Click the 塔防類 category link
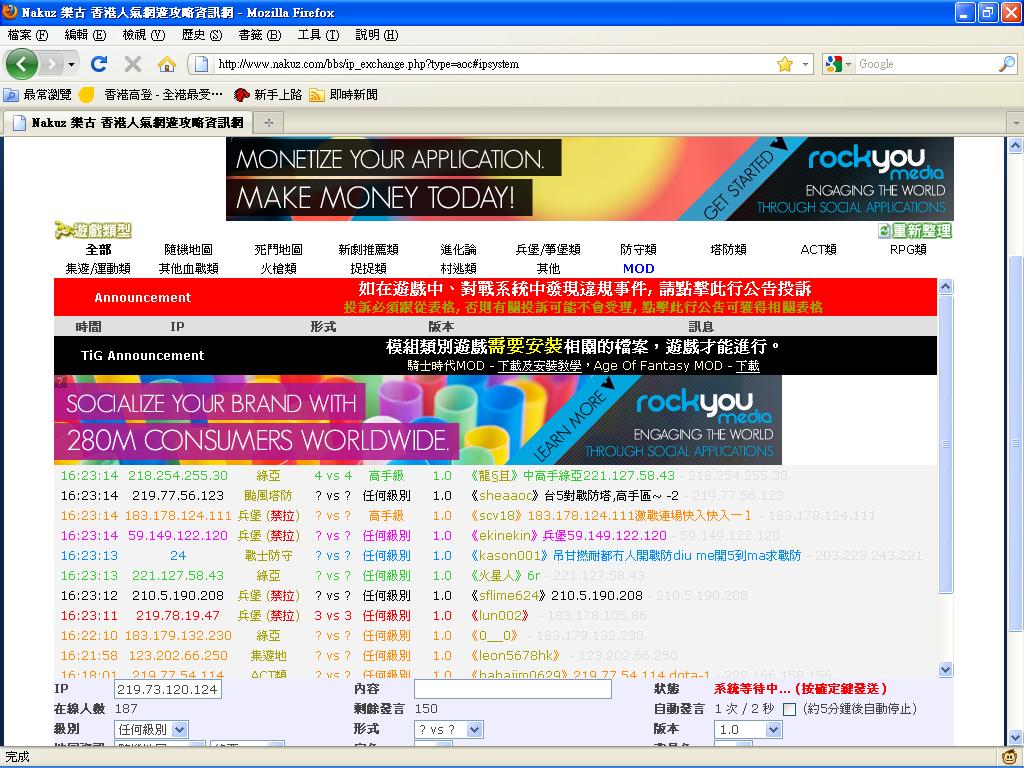Viewport: 1024px width, 768px height. tap(728, 250)
